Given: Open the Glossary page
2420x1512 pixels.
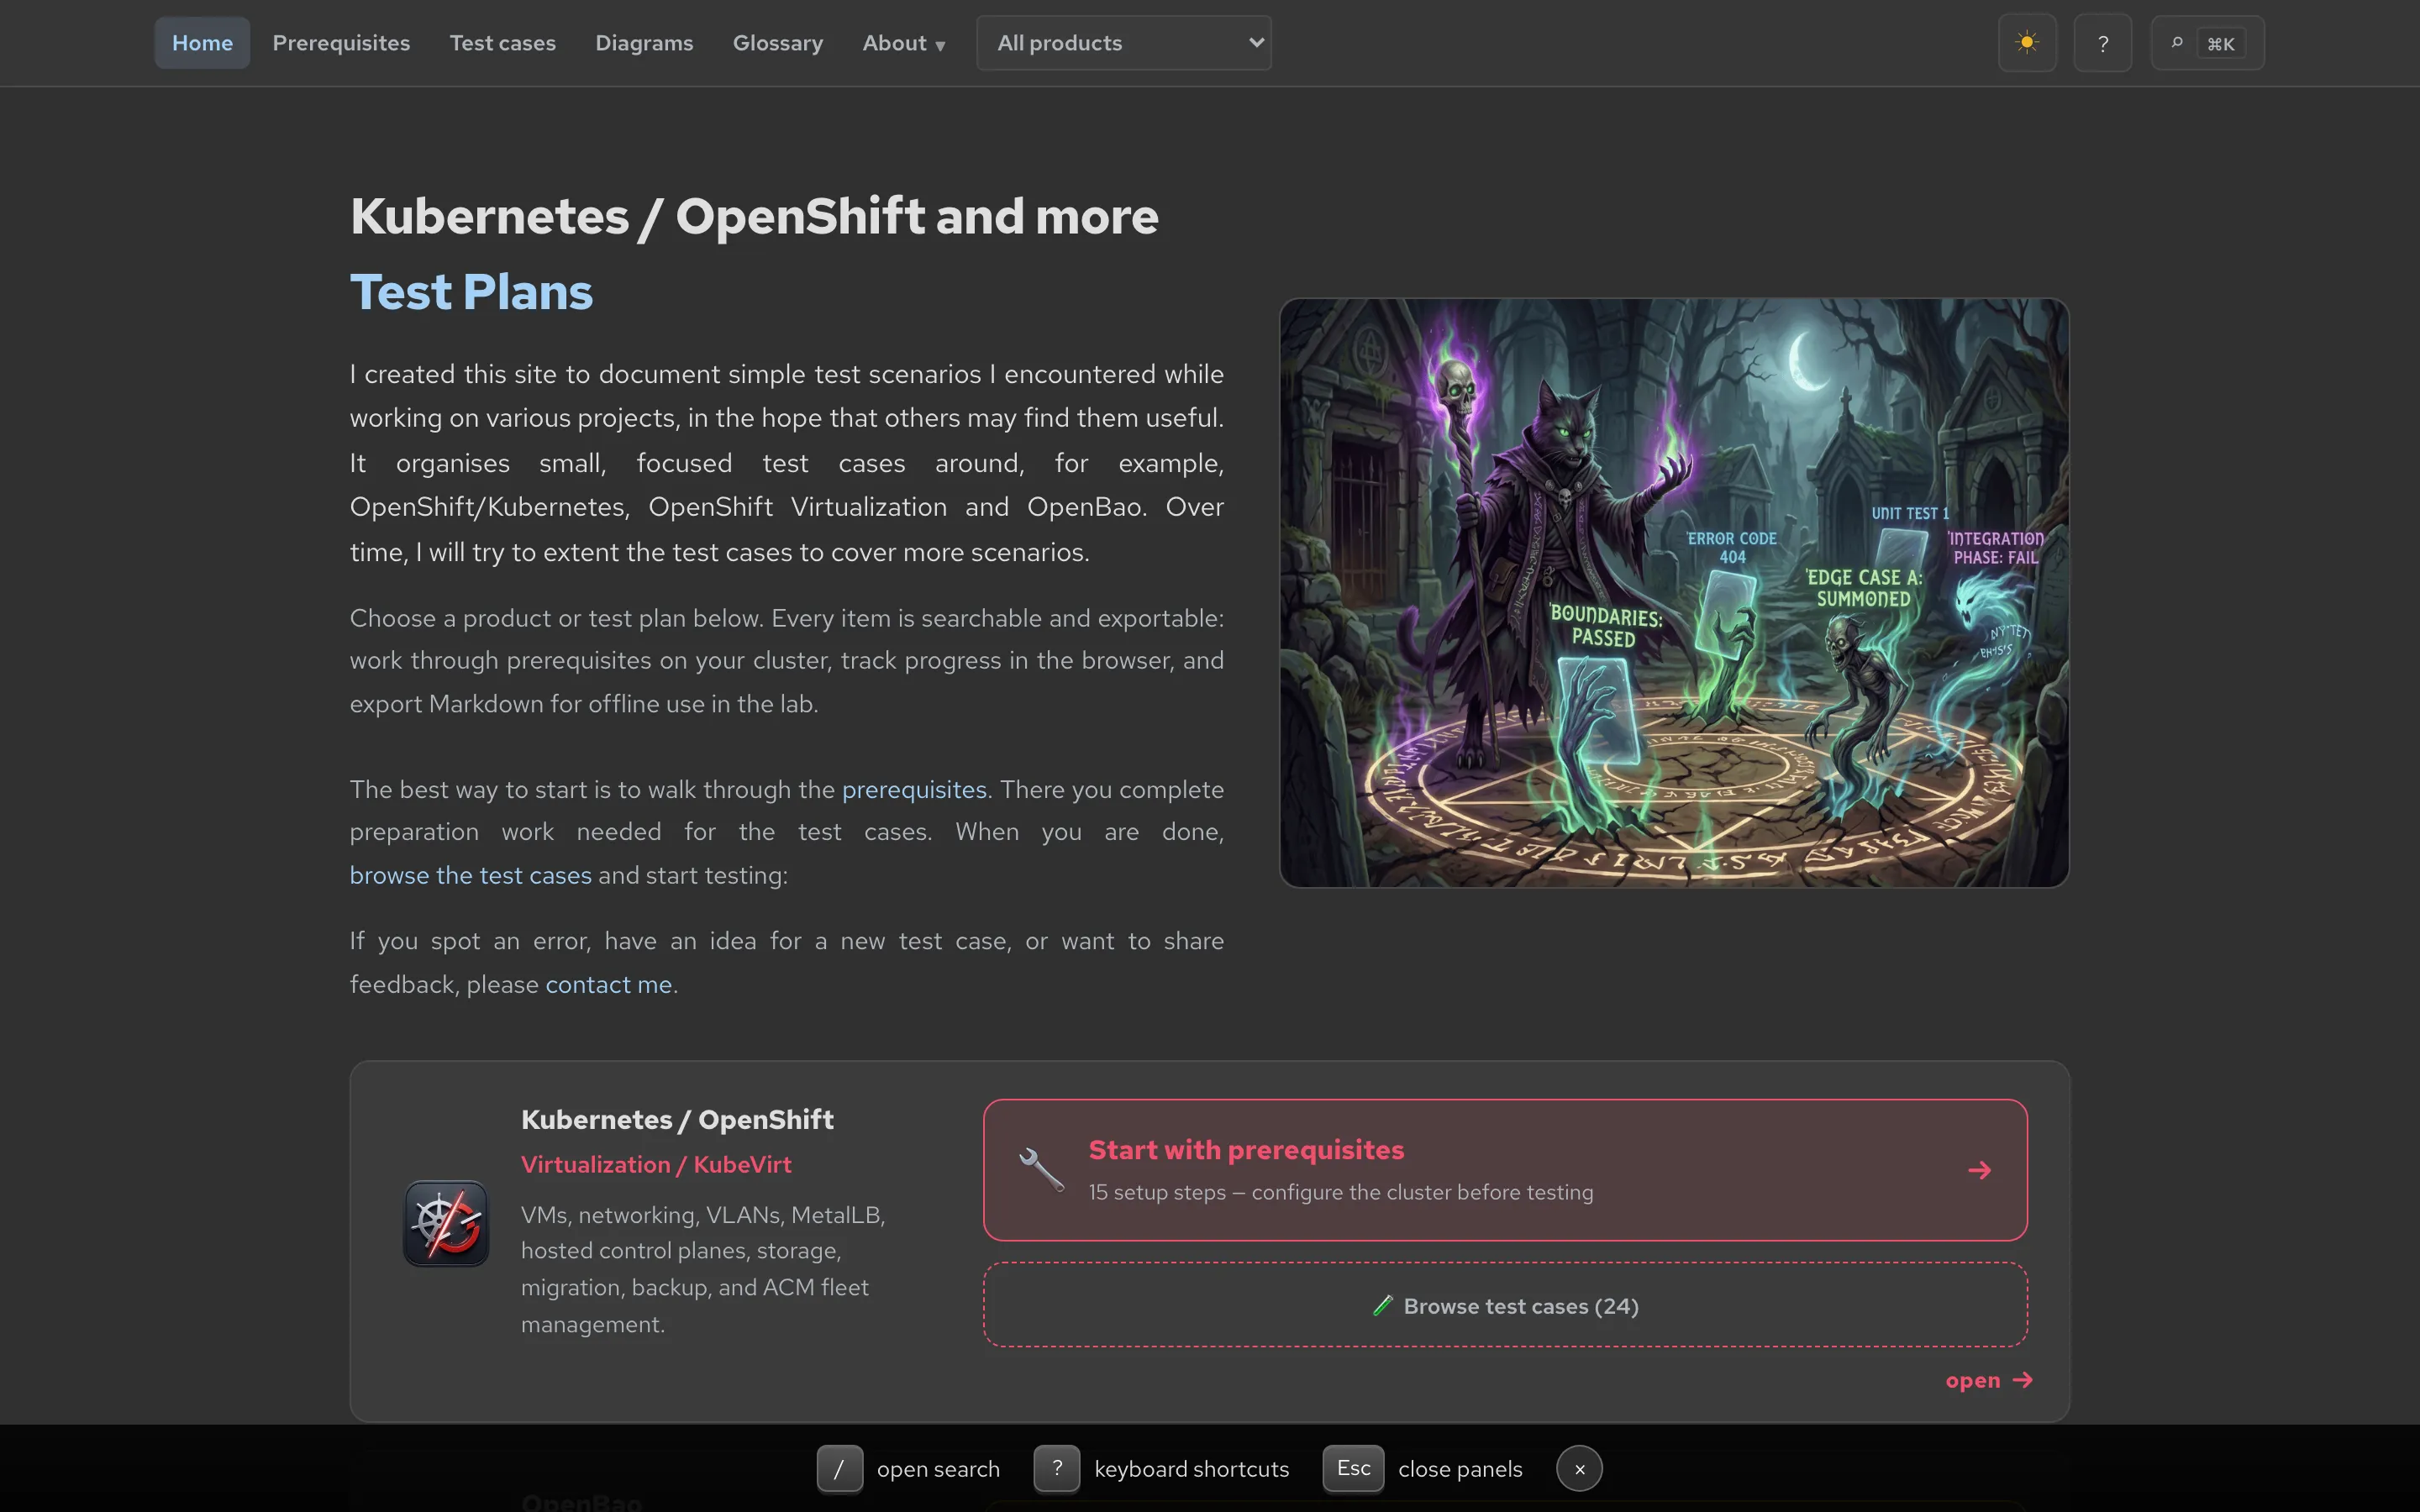Looking at the screenshot, I should pyautogui.click(x=778, y=43).
